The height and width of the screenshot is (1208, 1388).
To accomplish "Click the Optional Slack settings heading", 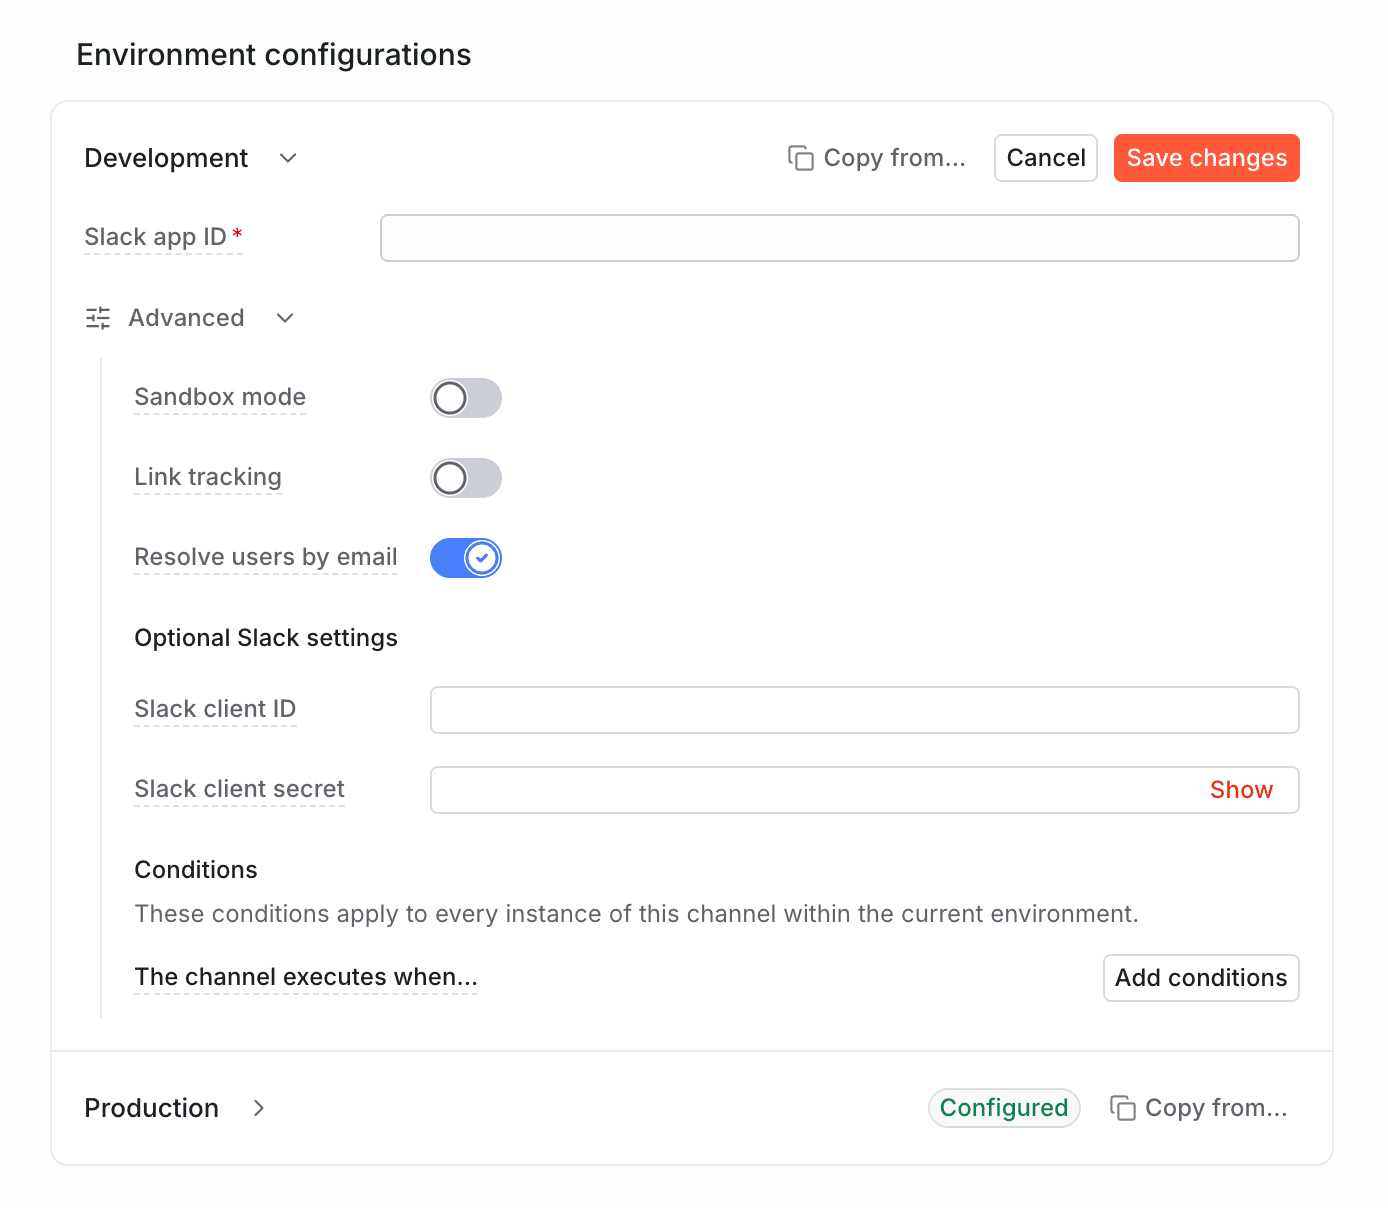I will [x=266, y=638].
